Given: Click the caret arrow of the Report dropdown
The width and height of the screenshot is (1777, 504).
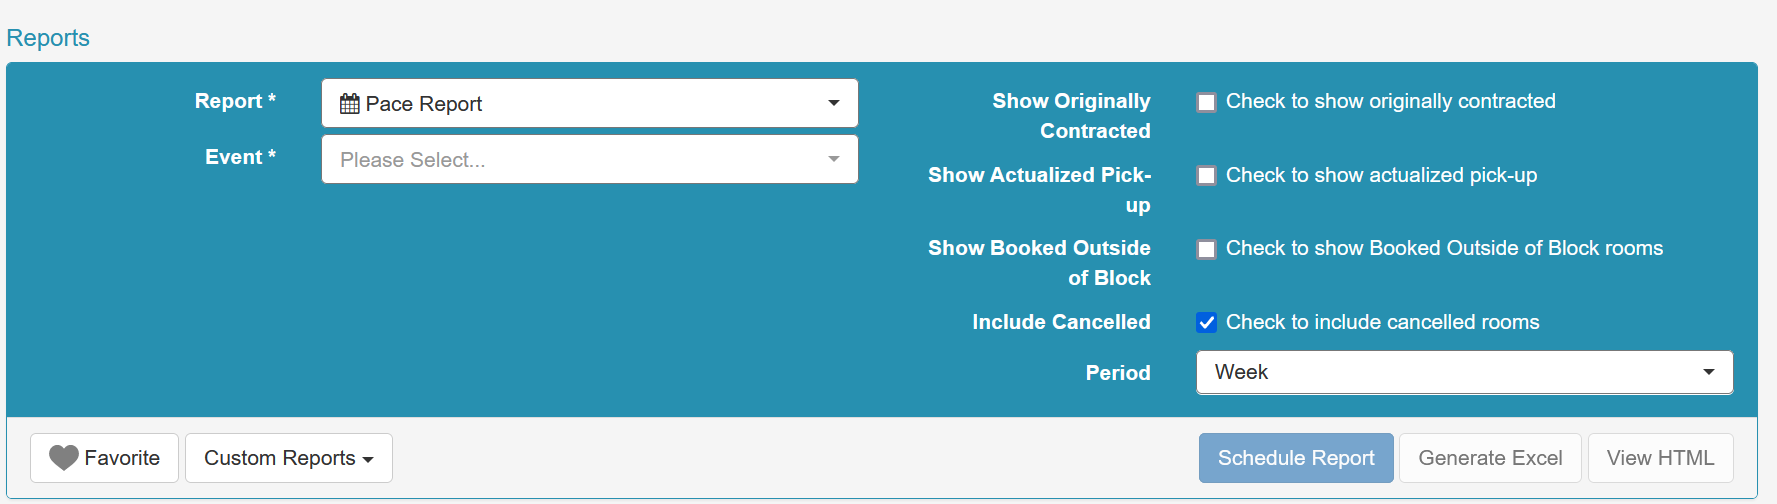Looking at the screenshot, I should point(834,103).
